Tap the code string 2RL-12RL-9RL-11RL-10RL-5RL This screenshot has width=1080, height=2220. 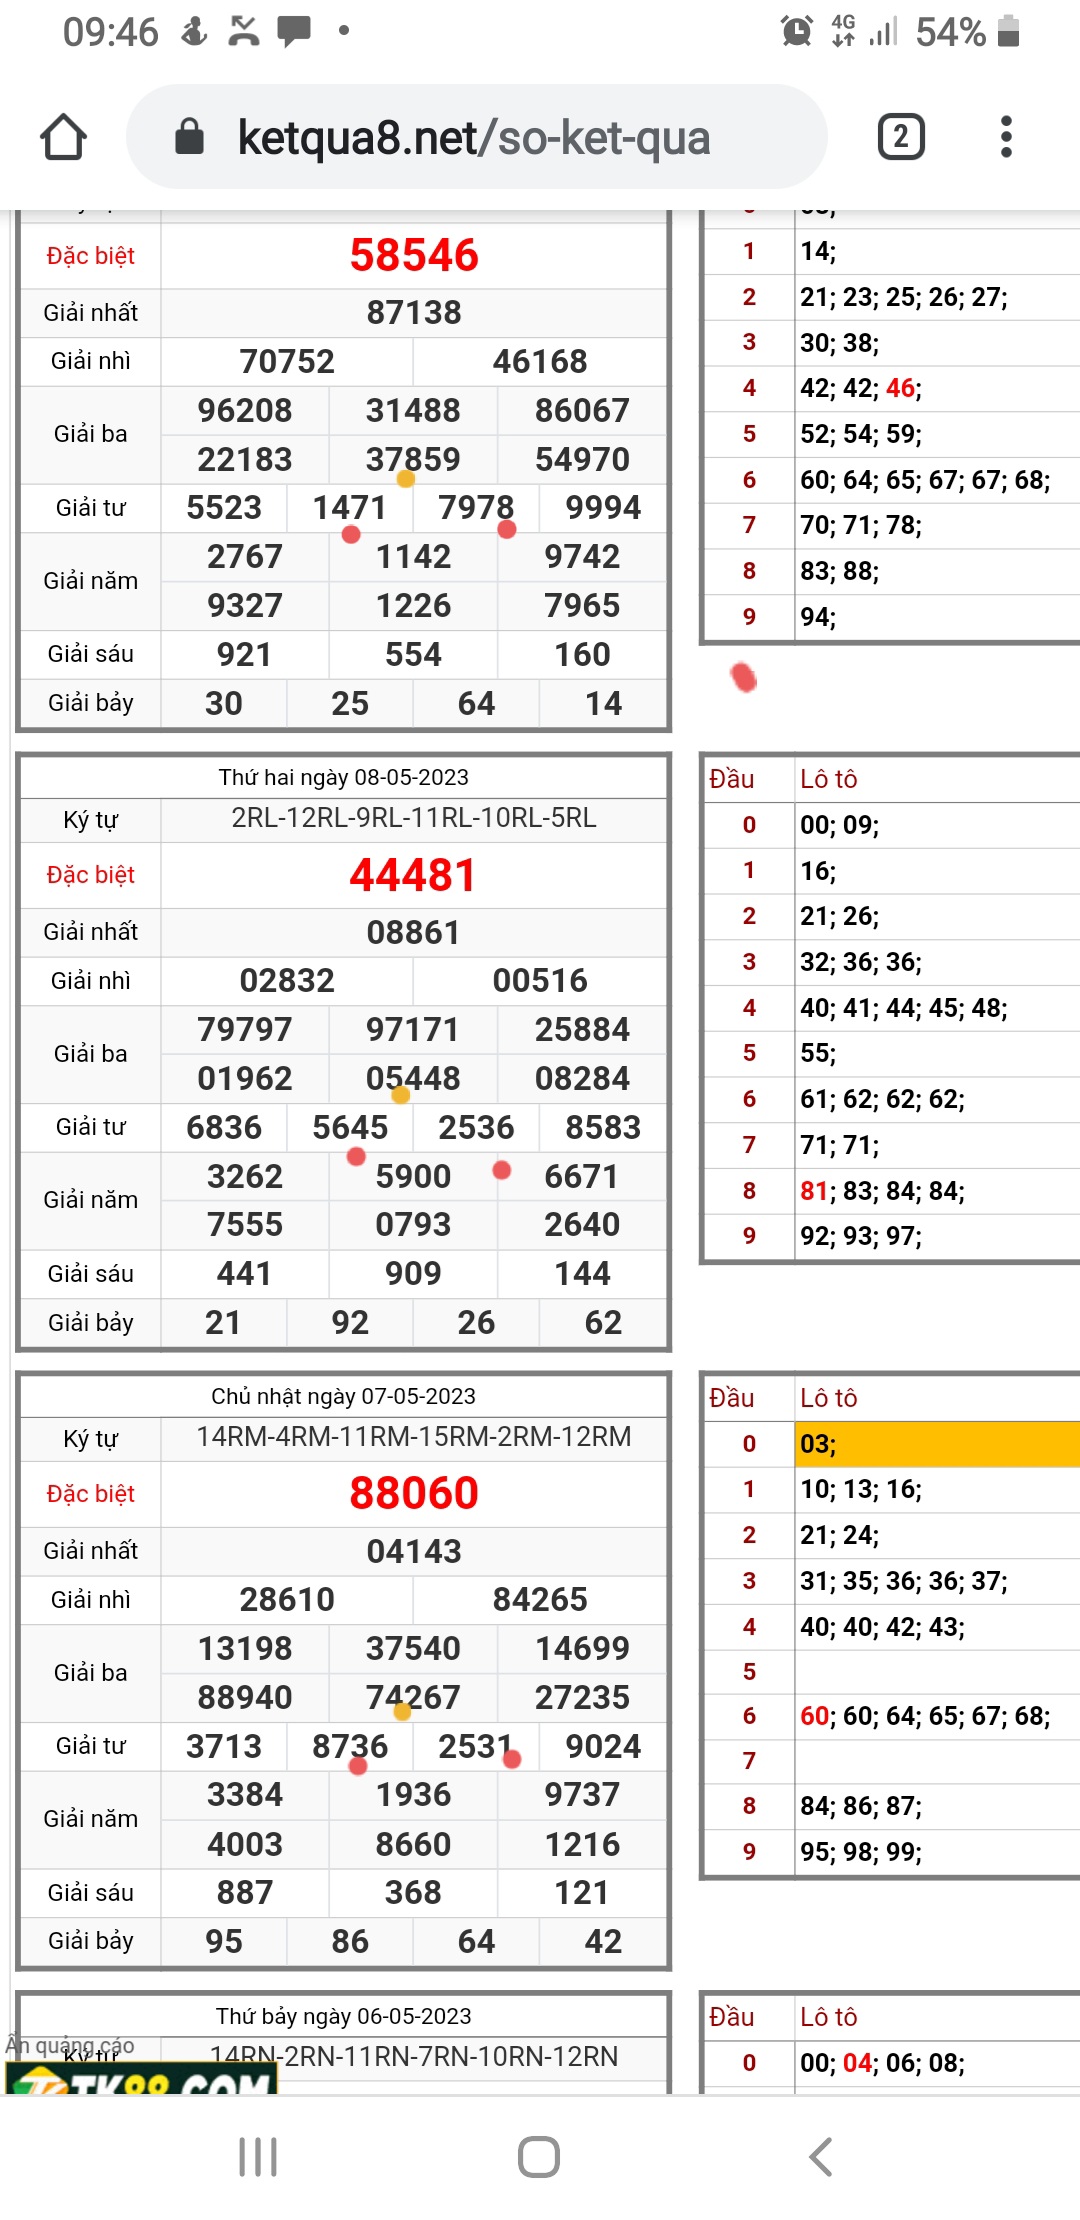414,818
